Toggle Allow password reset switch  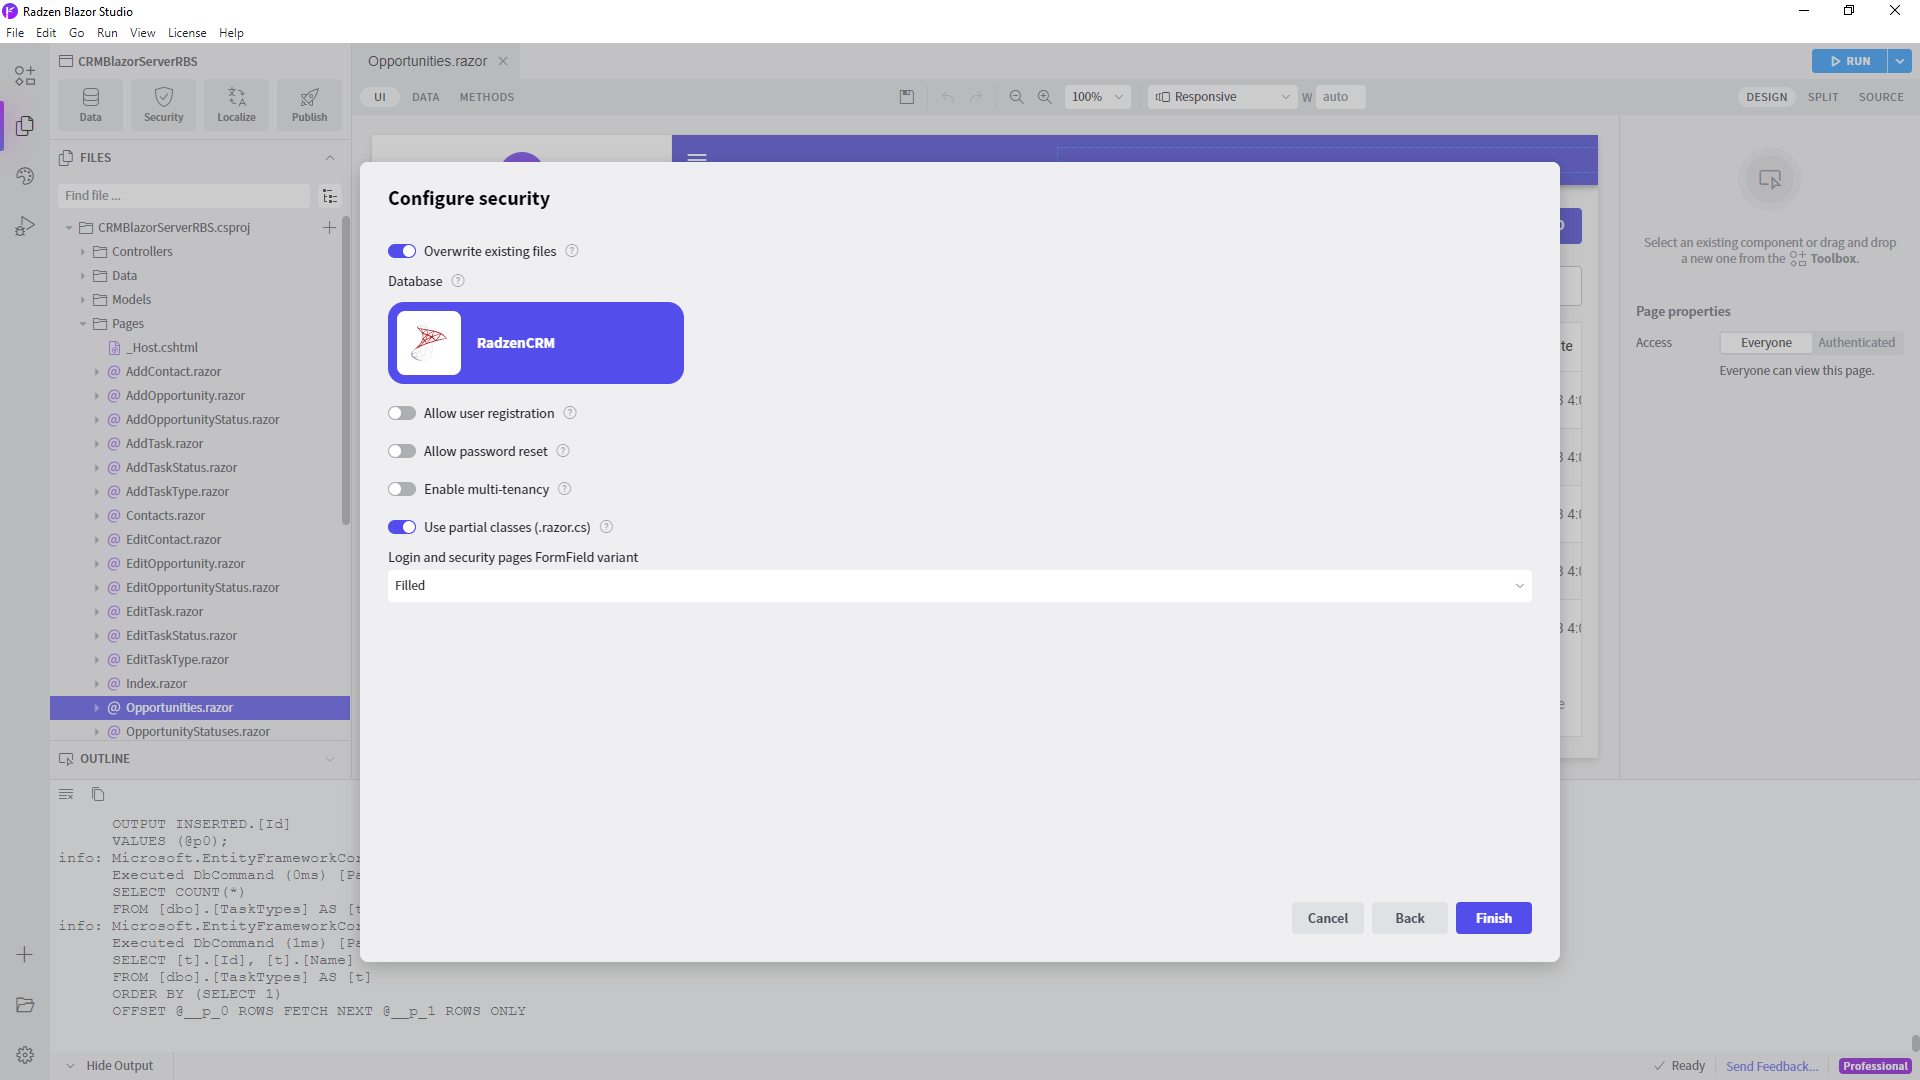402,451
